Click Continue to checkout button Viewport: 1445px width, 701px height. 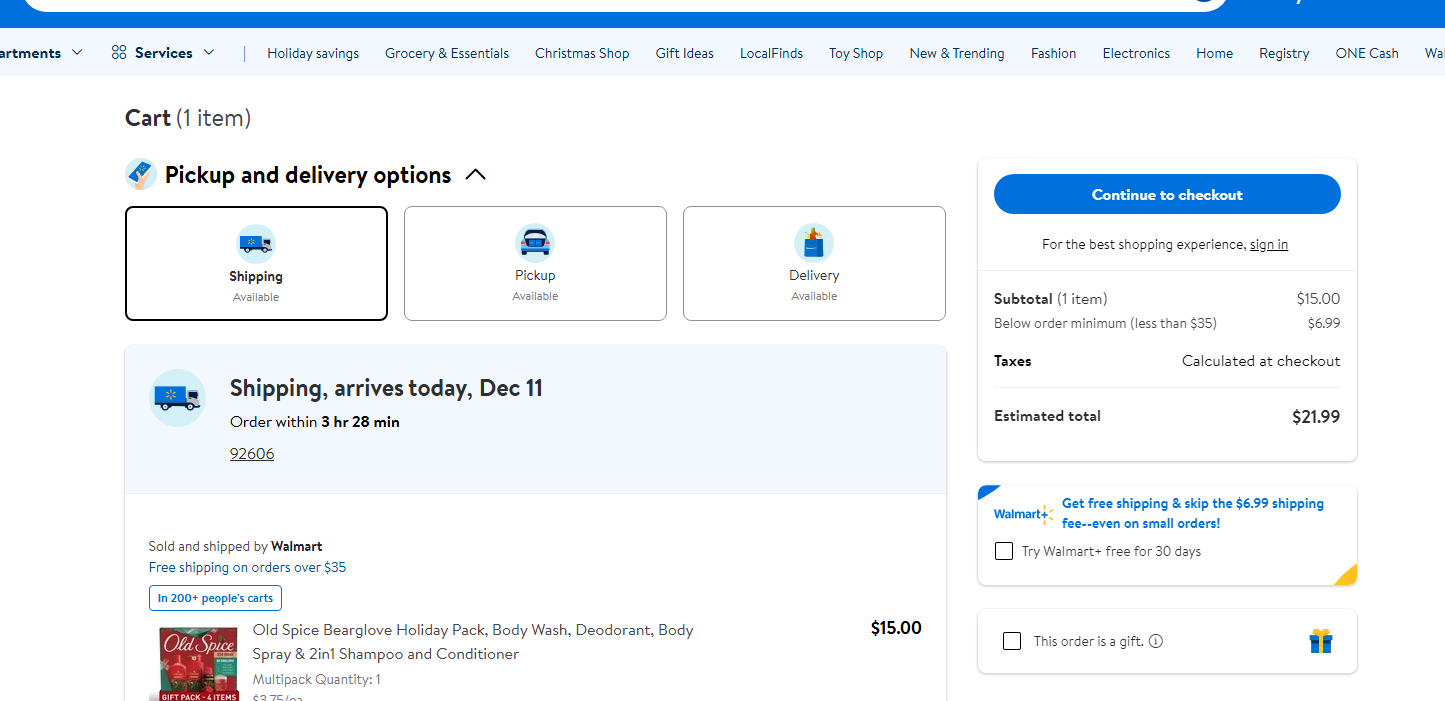pos(1167,194)
